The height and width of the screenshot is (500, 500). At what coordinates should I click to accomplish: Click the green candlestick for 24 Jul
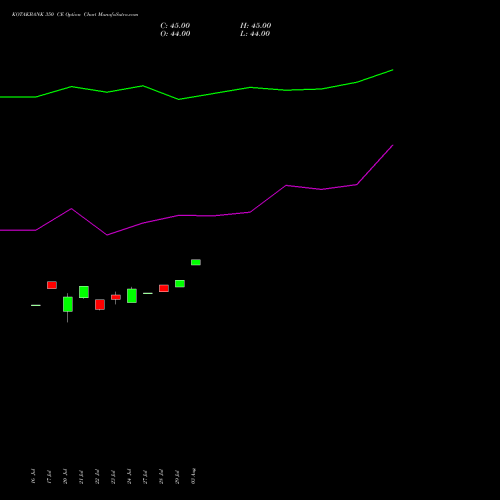(x=132, y=295)
